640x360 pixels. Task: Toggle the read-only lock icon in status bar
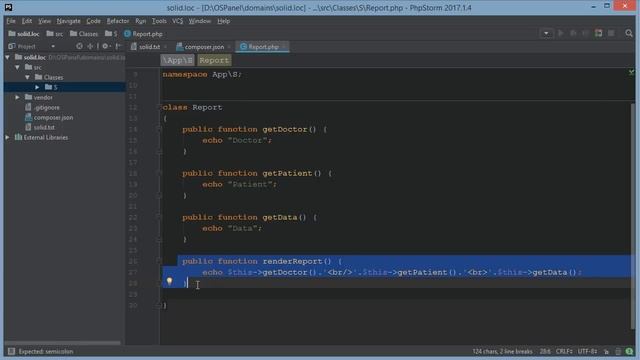pos(607,351)
